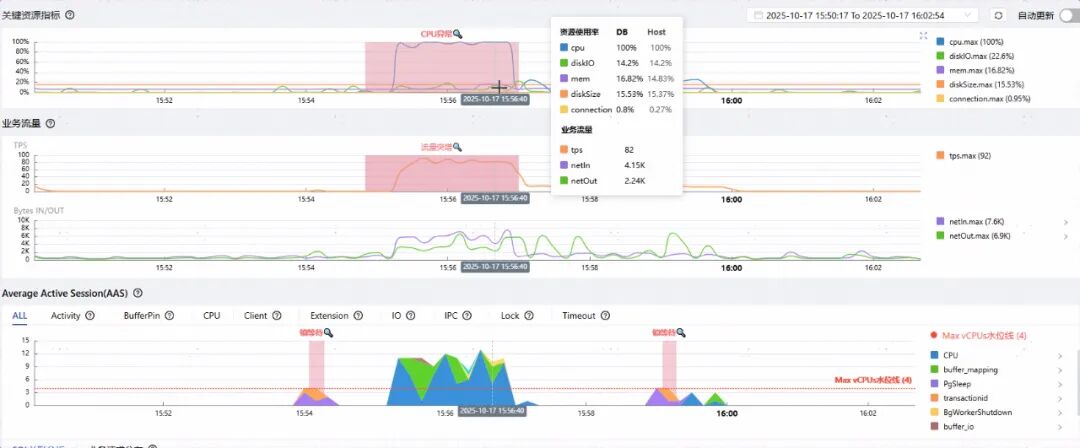This screenshot has height=448, width=1080.
Task: Click buffer_mapping green swatch in AAS legend
Action: pos(935,370)
